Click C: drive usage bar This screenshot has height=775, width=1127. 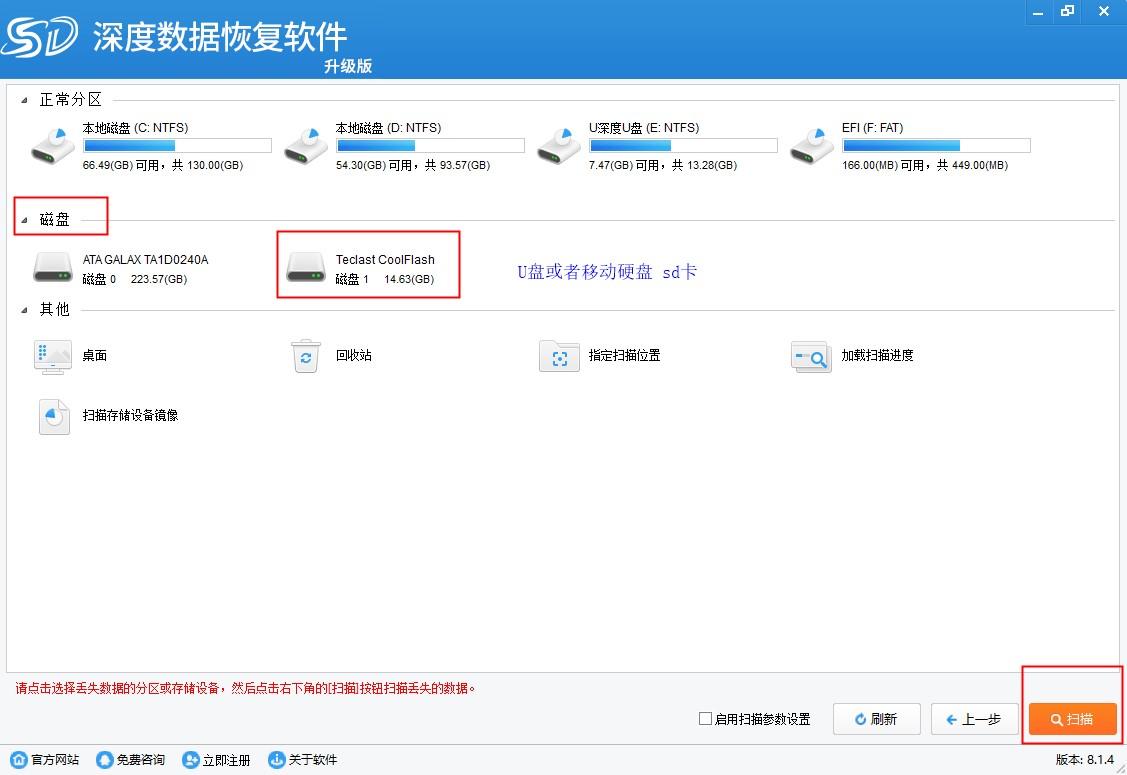[x=177, y=146]
